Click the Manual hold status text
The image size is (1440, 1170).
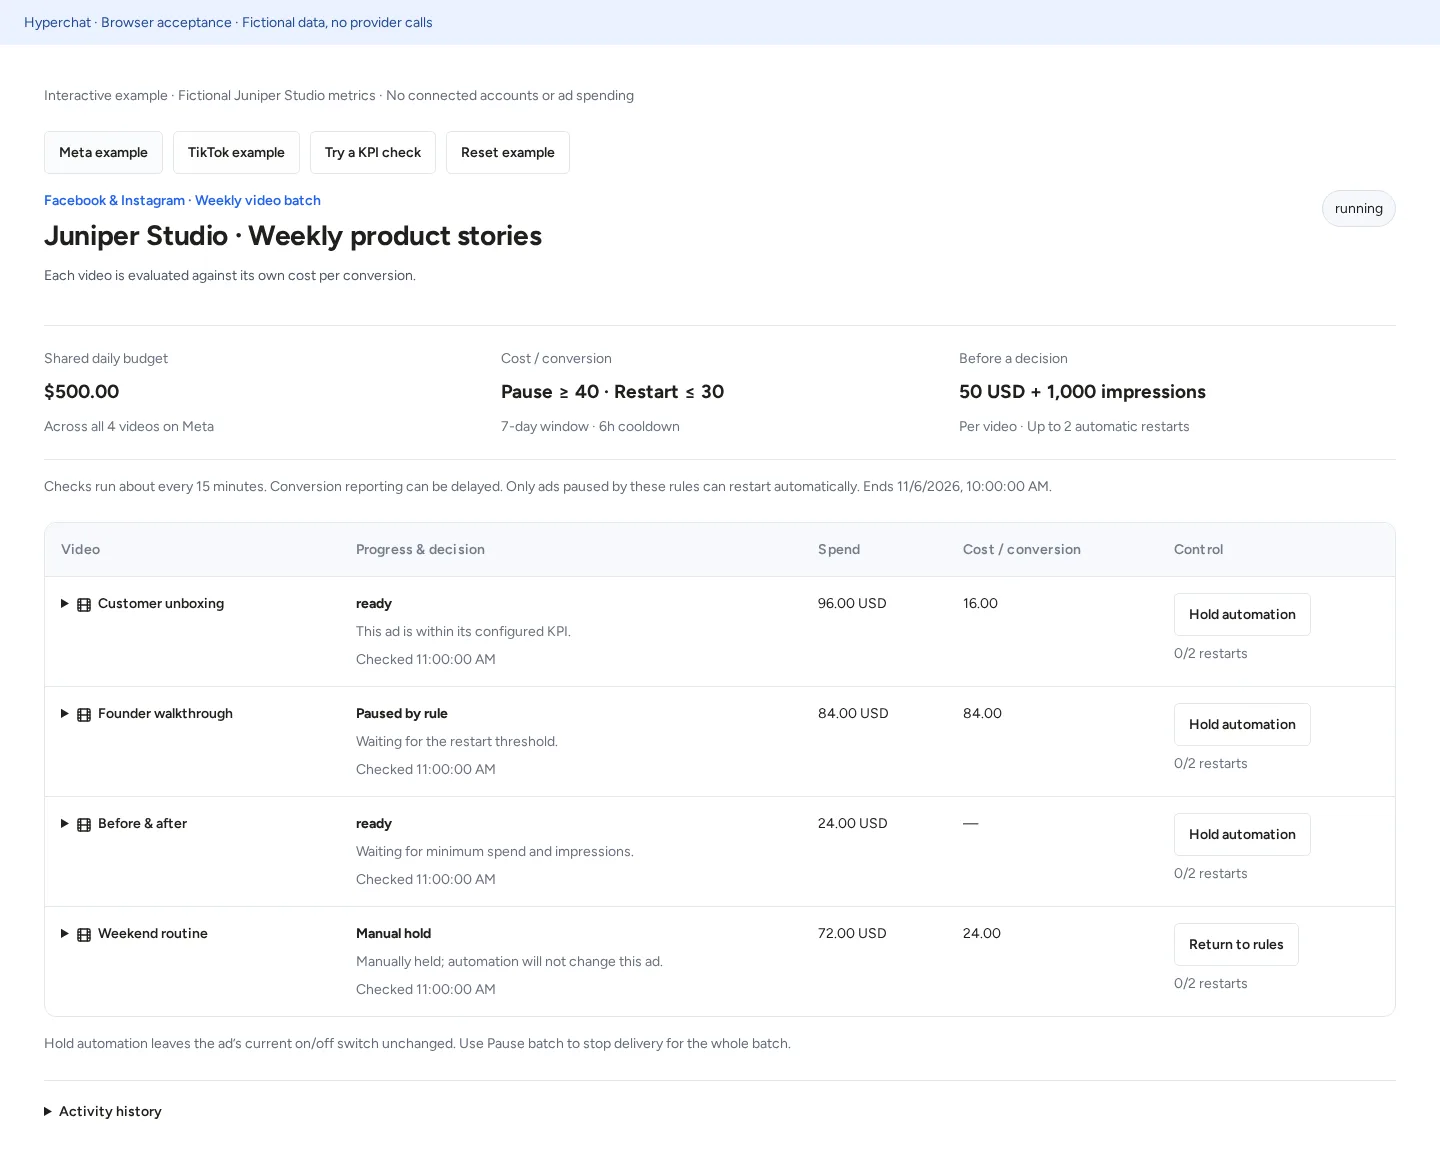tap(394, 933)
